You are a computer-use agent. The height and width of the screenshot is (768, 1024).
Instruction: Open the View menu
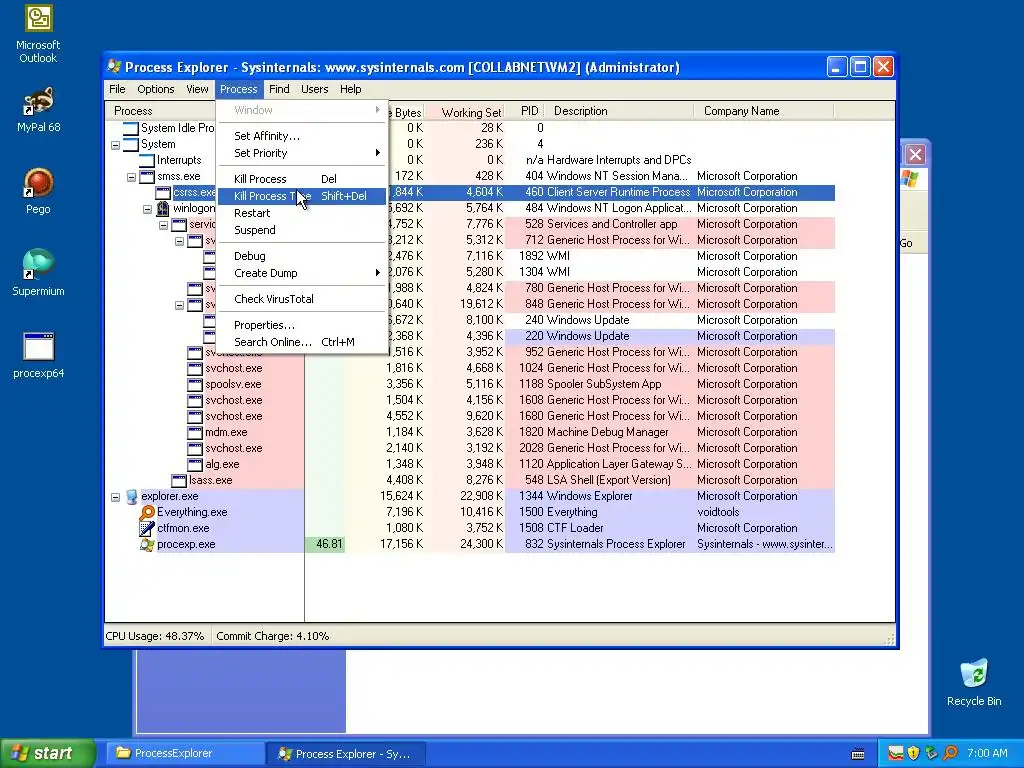coord(197,89)
